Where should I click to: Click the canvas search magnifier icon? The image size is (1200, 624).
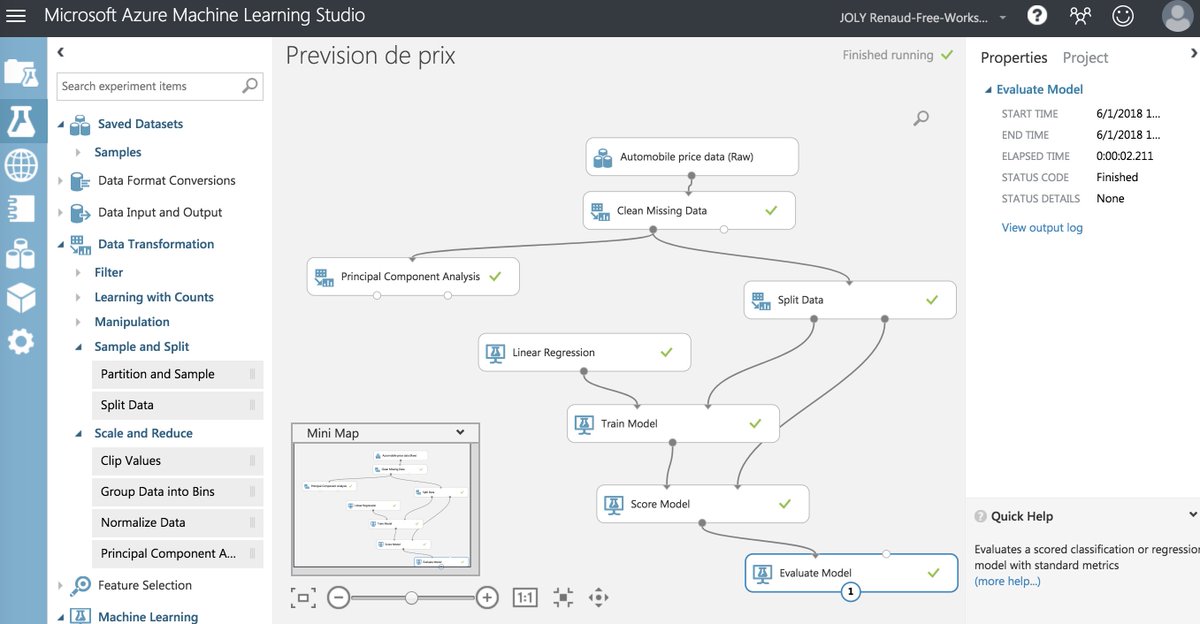point(921,118)
